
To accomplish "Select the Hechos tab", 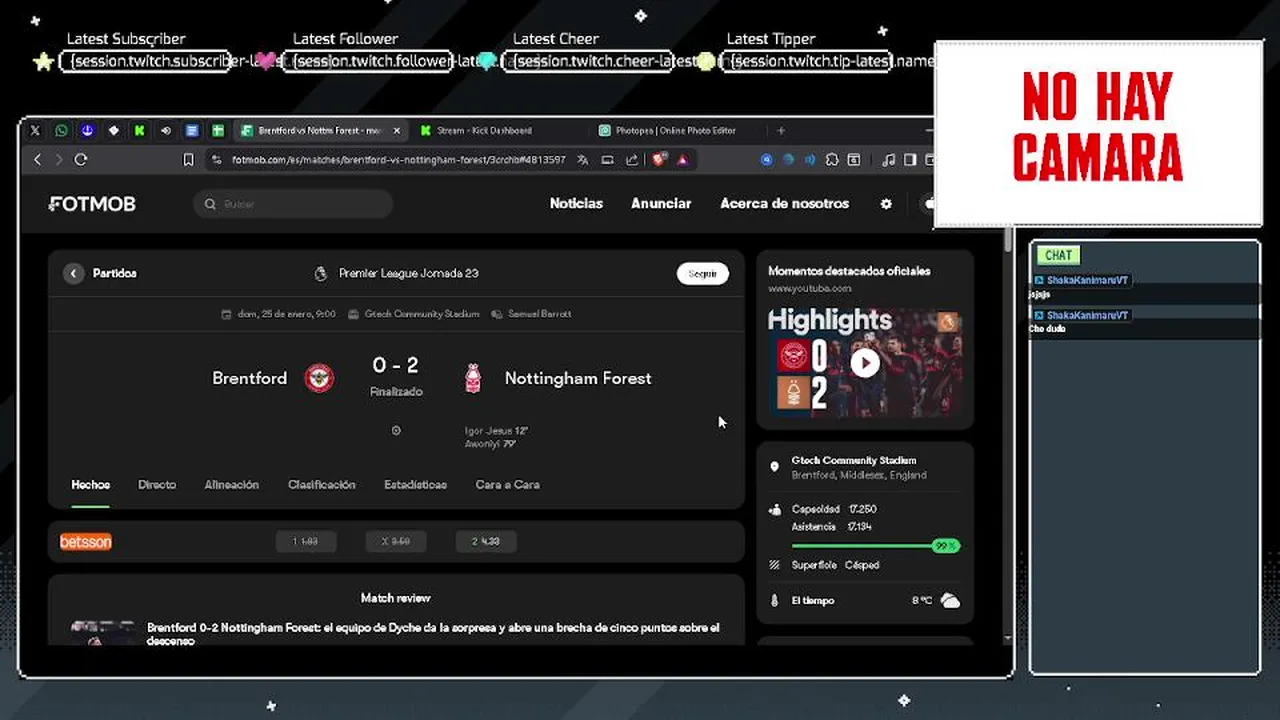I will [90, 485].
